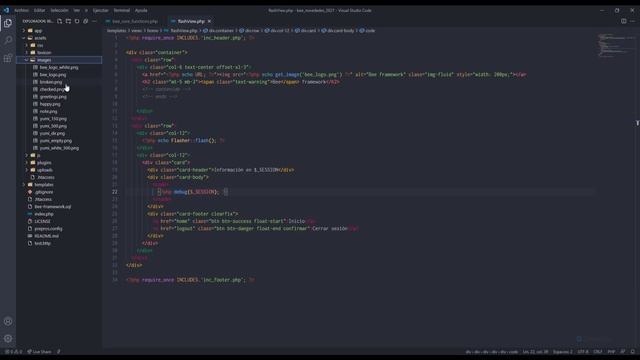640x360 pixels.
Task: Open the Terminal menu
Action: (122, 10)
